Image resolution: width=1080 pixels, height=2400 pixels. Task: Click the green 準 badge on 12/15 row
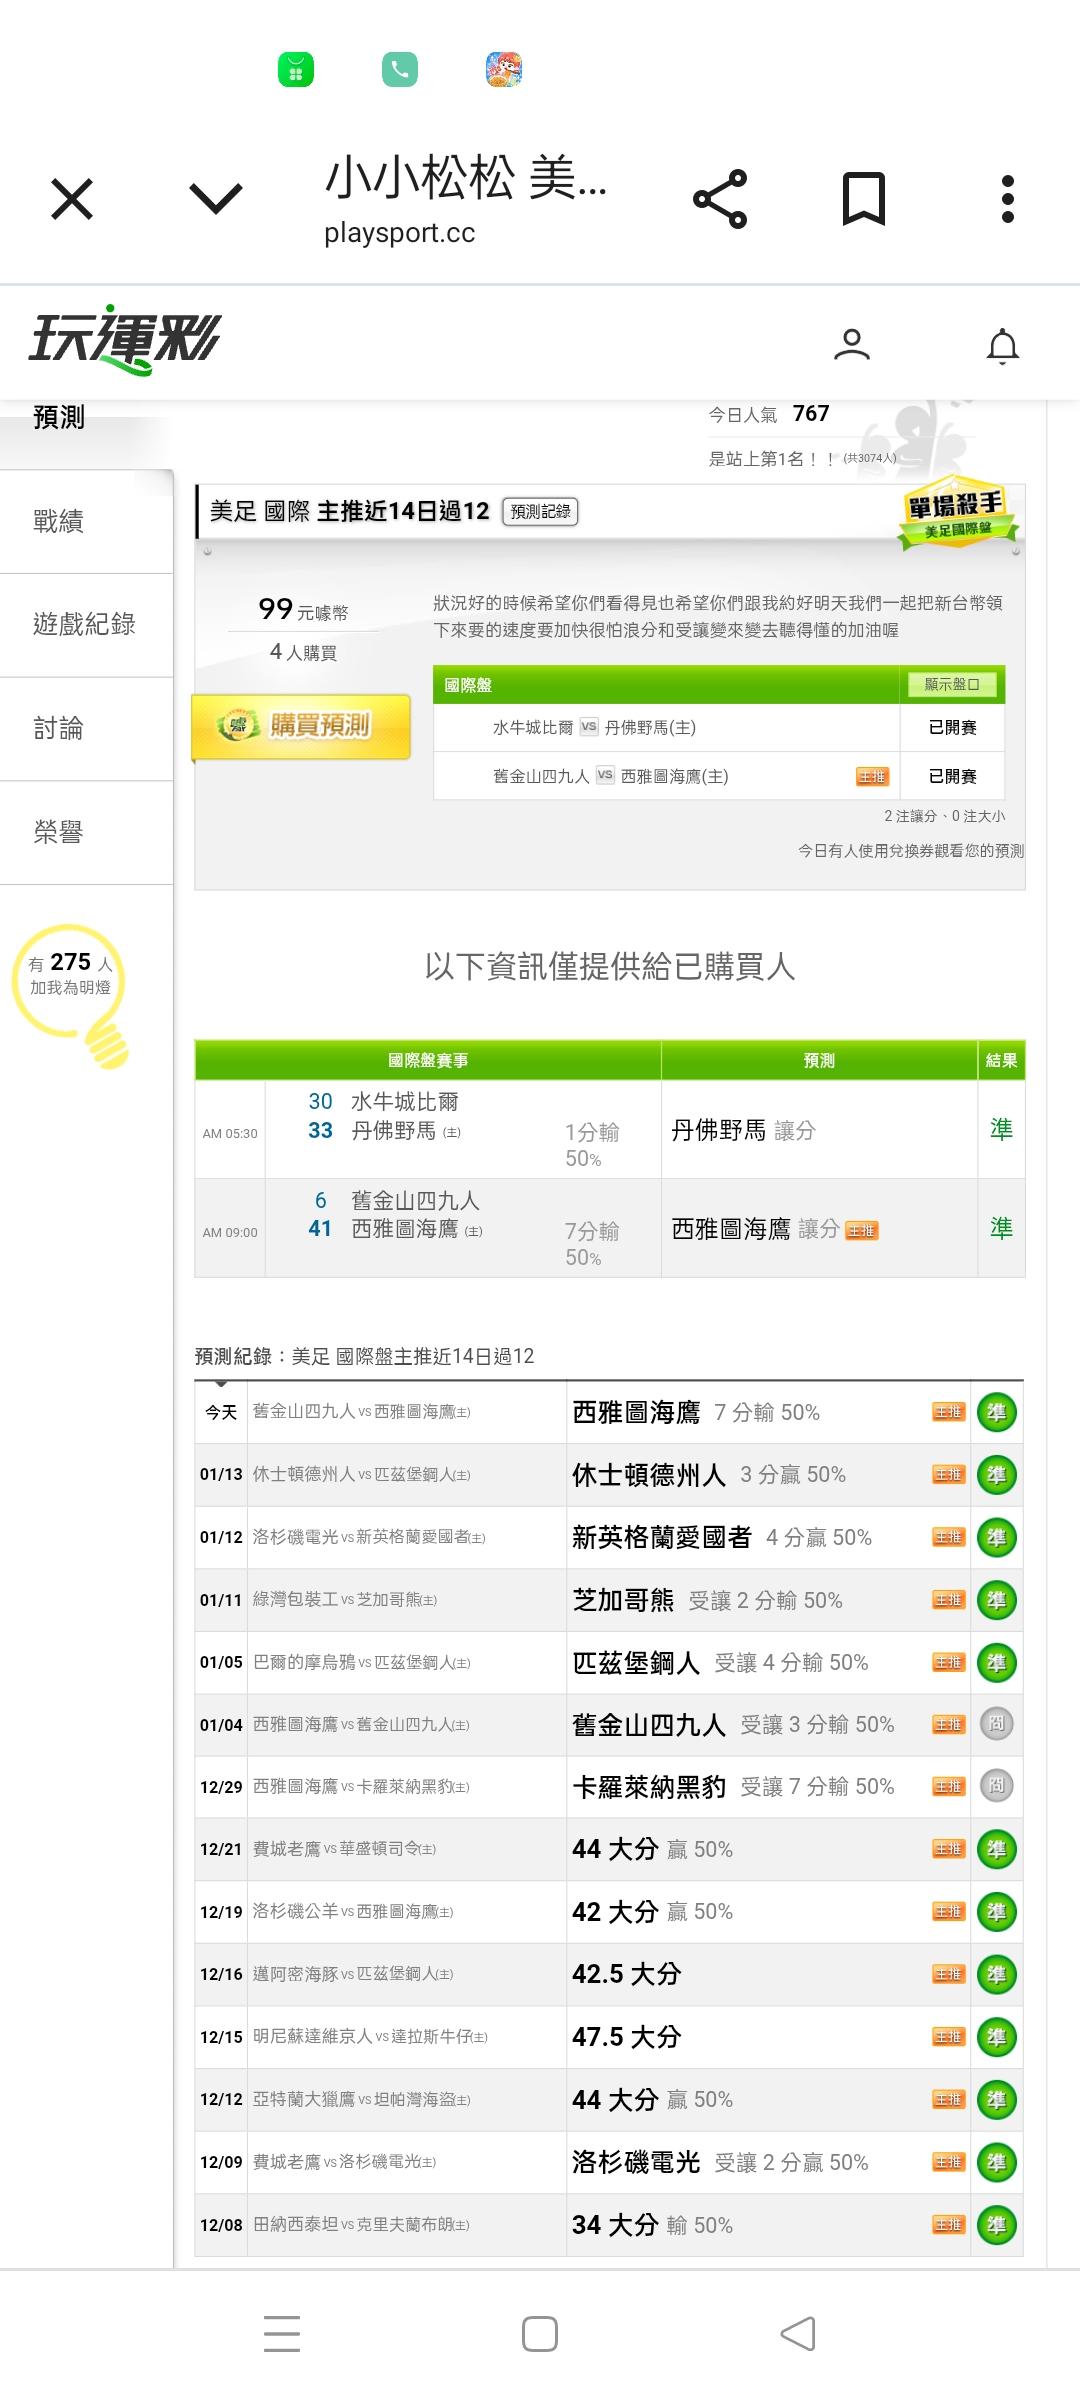click(997, 2037)
